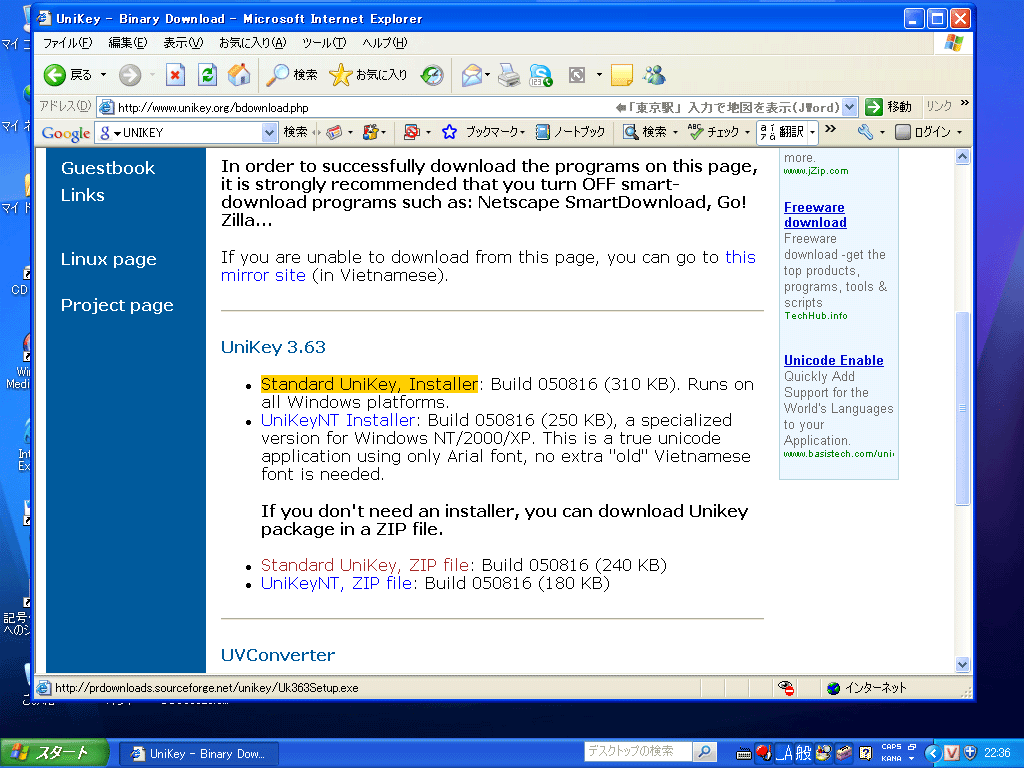1024x768 pixels.
Task: Toggle IME input mode 'A' button
Action: pyautogui.click(x=784, y=754)
